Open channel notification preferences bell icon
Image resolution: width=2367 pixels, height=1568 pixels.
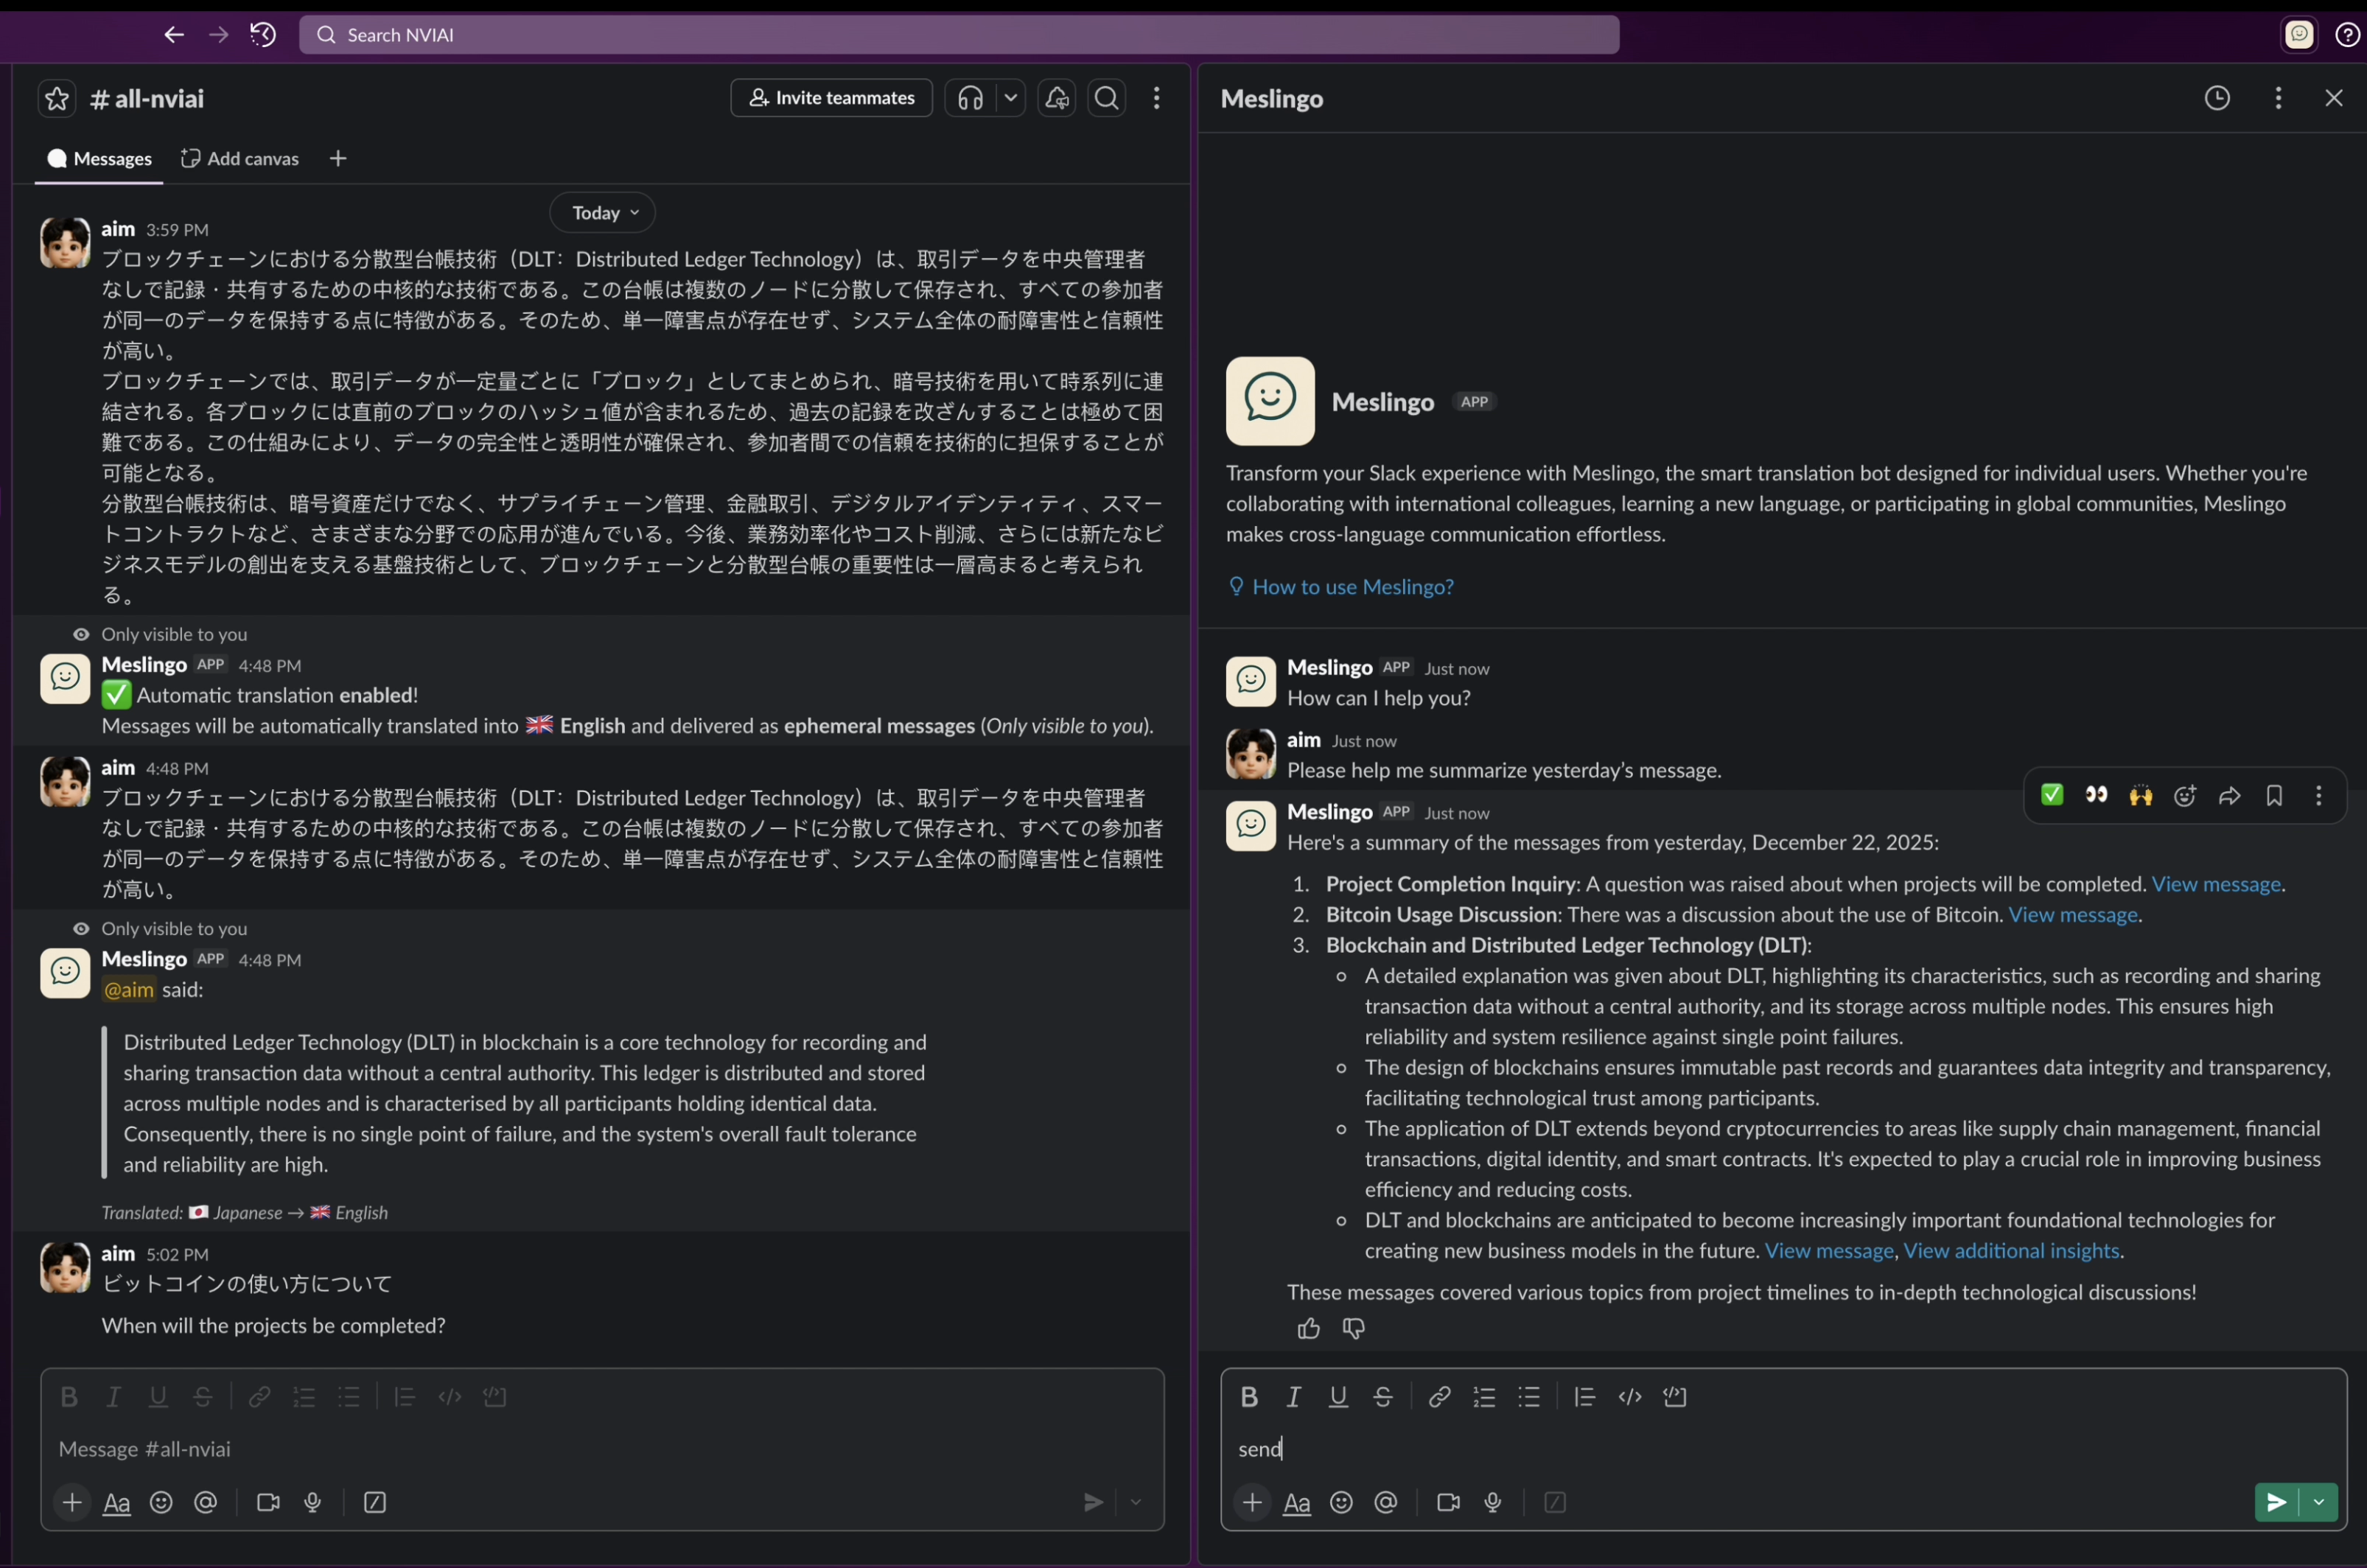click(x=1056, y=98)
